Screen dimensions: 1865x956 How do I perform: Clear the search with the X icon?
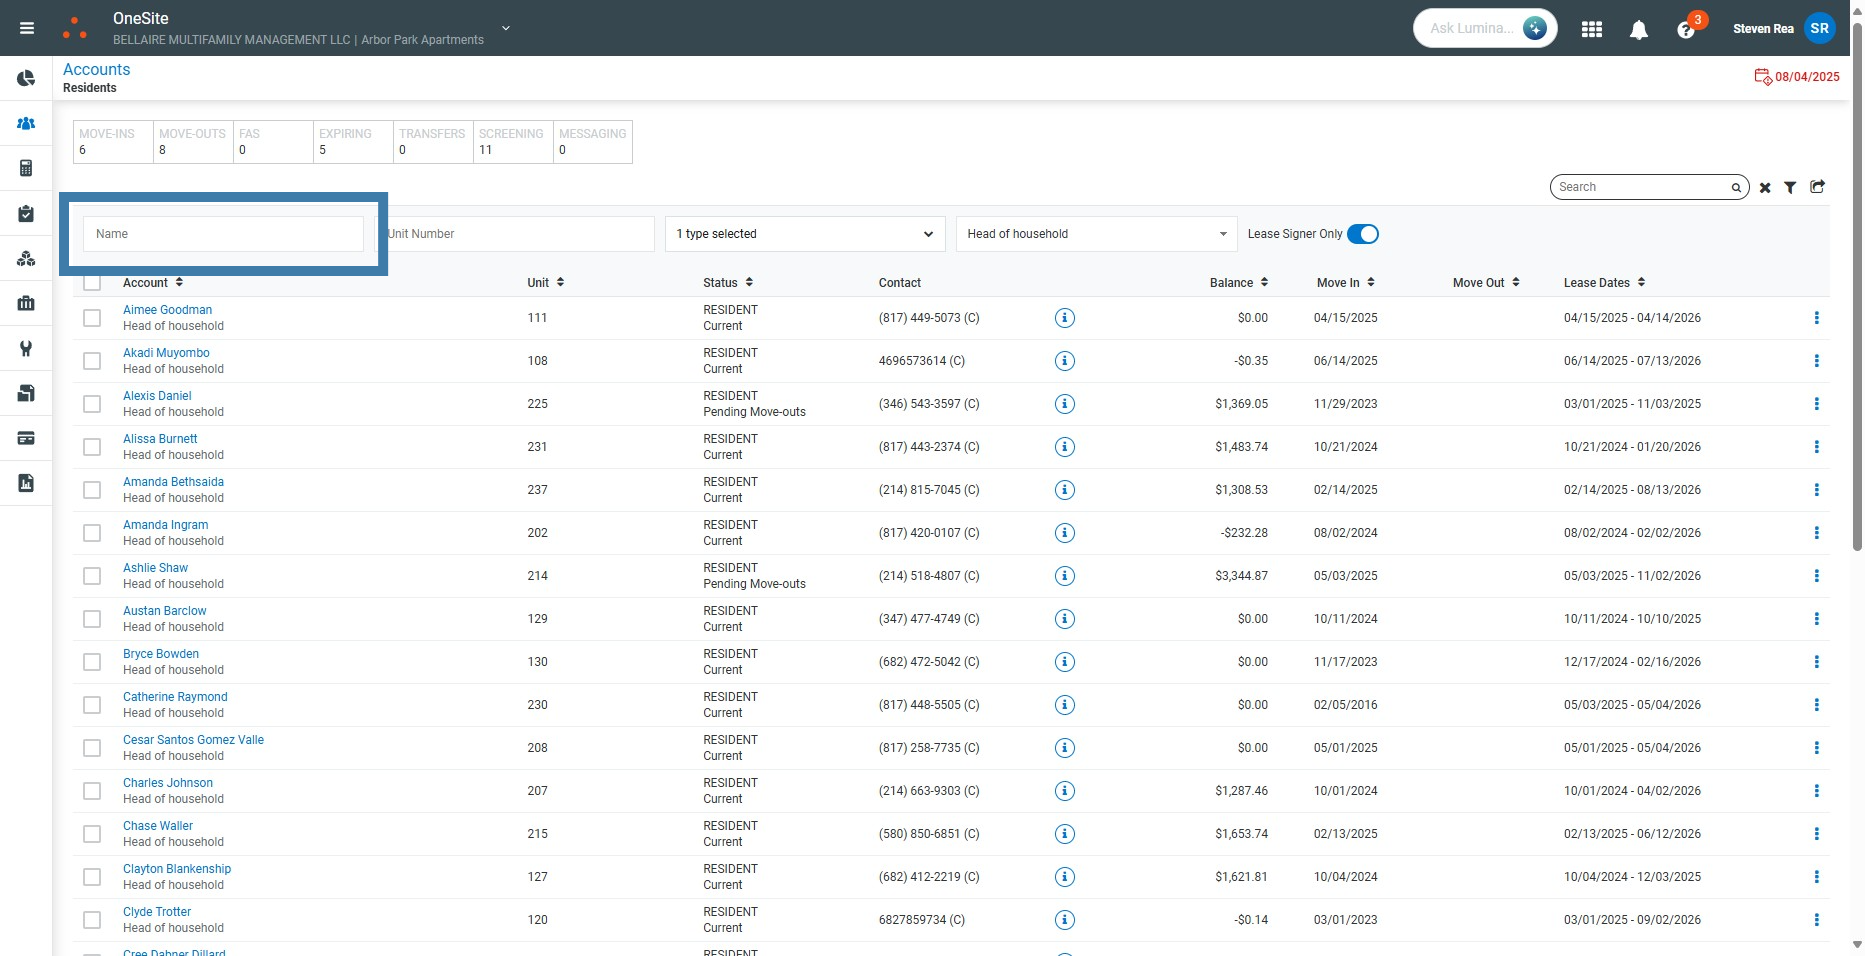coord(1765,187)
